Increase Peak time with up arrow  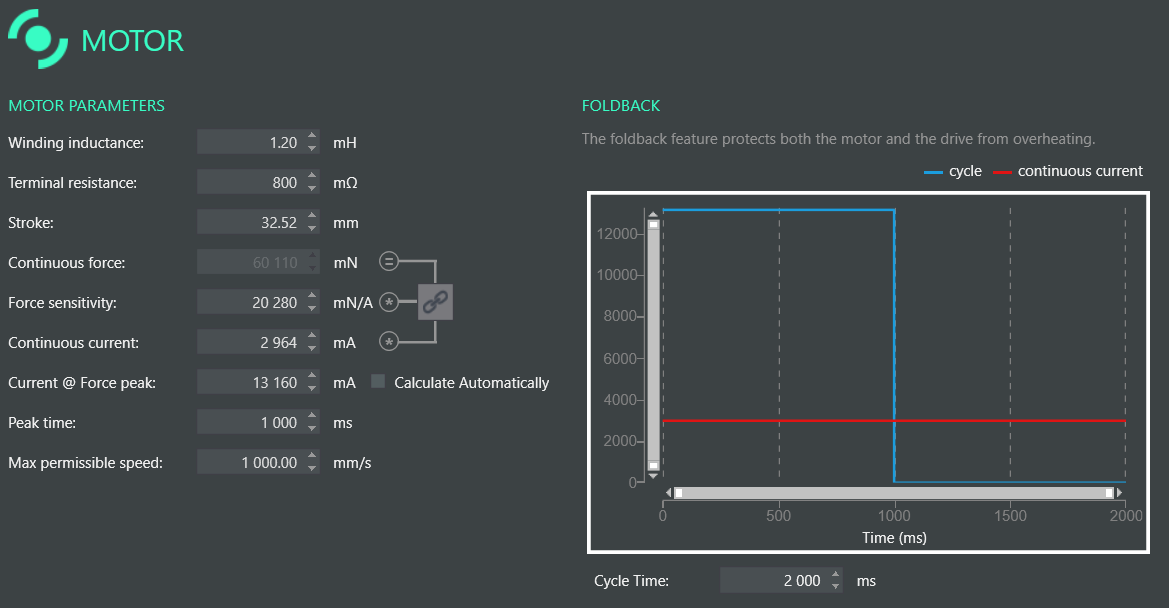(x=312, y=416)
